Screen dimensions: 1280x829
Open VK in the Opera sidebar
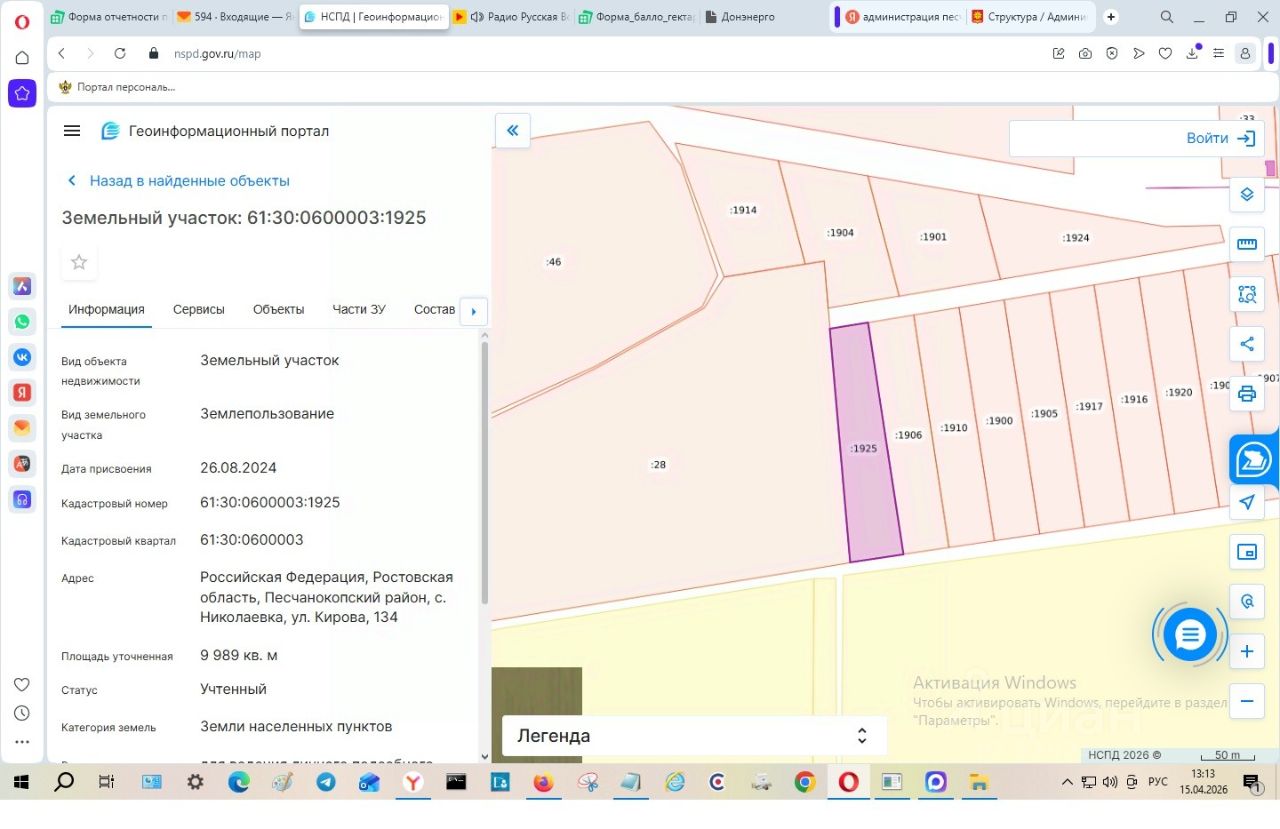point(22,357)
